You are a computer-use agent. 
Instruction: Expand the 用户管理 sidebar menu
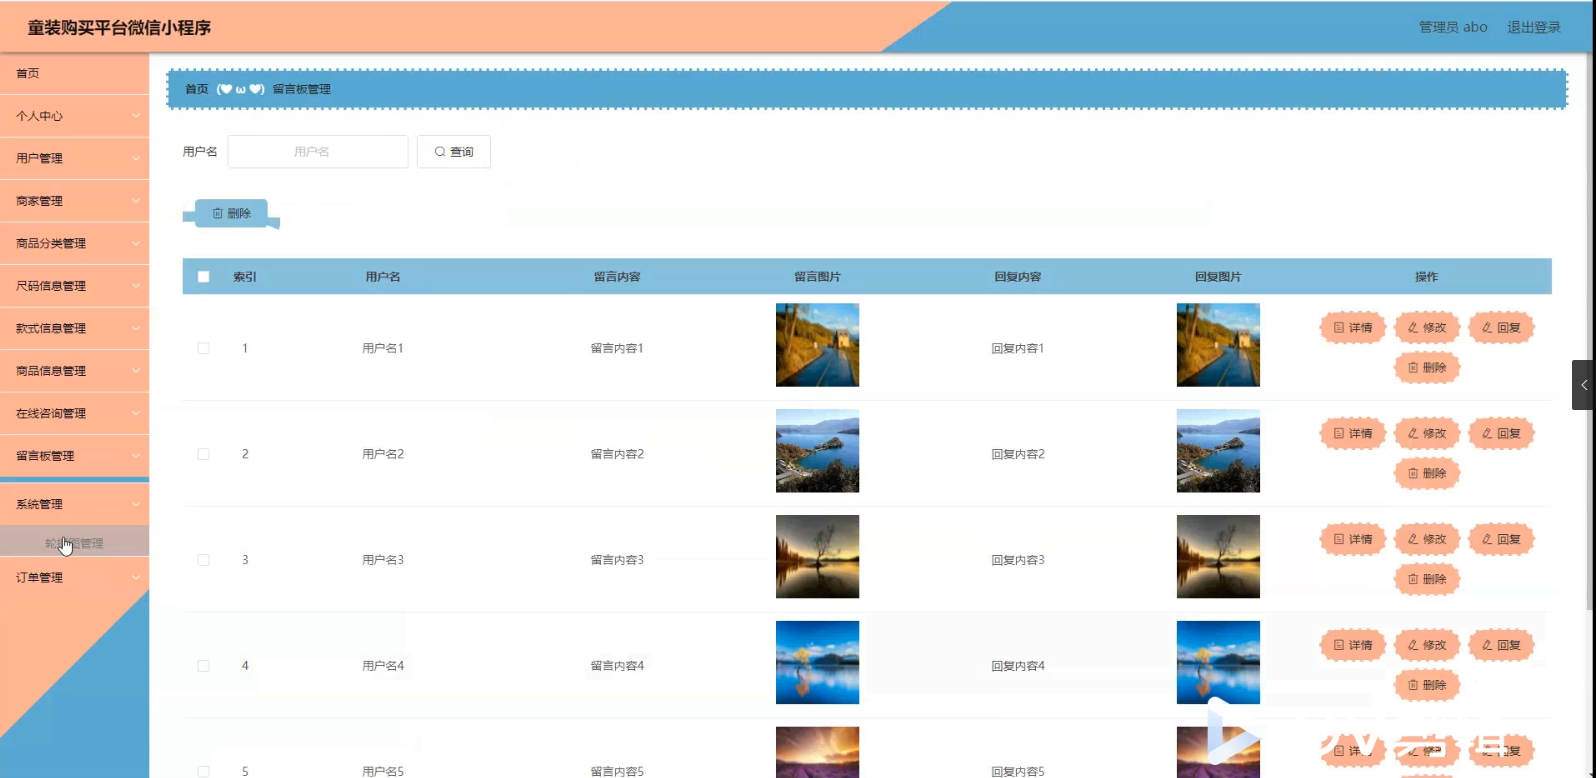[x=74, y=158]
